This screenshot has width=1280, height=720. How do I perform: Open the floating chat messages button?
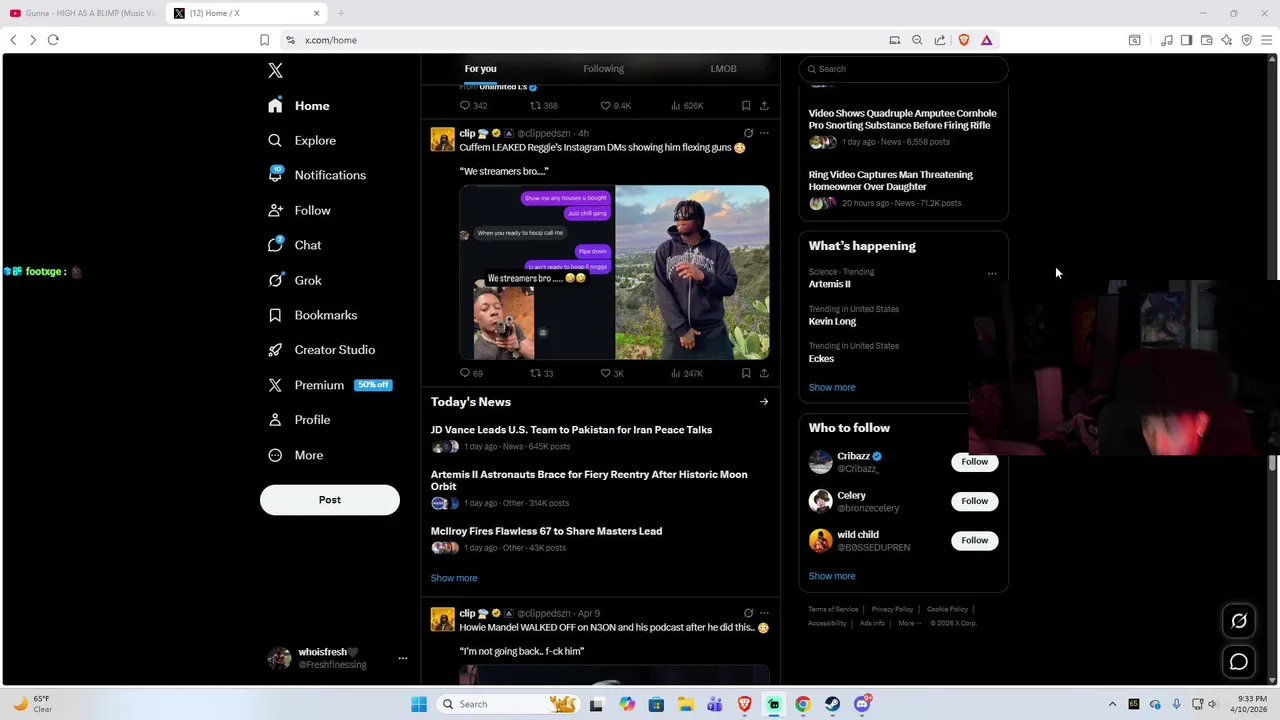click(1239, 662)
